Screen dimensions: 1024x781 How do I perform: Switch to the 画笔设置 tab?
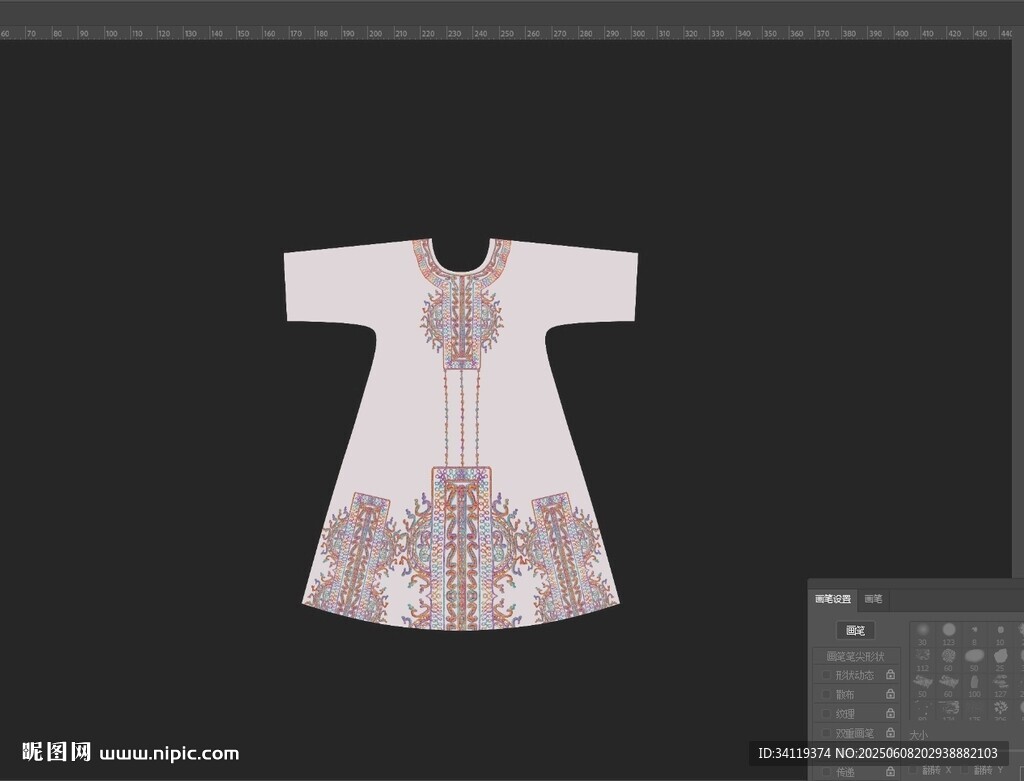[x=833, y=599]
